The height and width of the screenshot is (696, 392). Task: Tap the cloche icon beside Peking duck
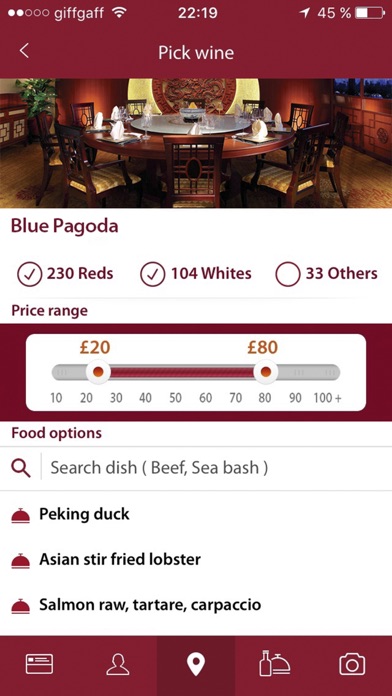pos(20,515)
